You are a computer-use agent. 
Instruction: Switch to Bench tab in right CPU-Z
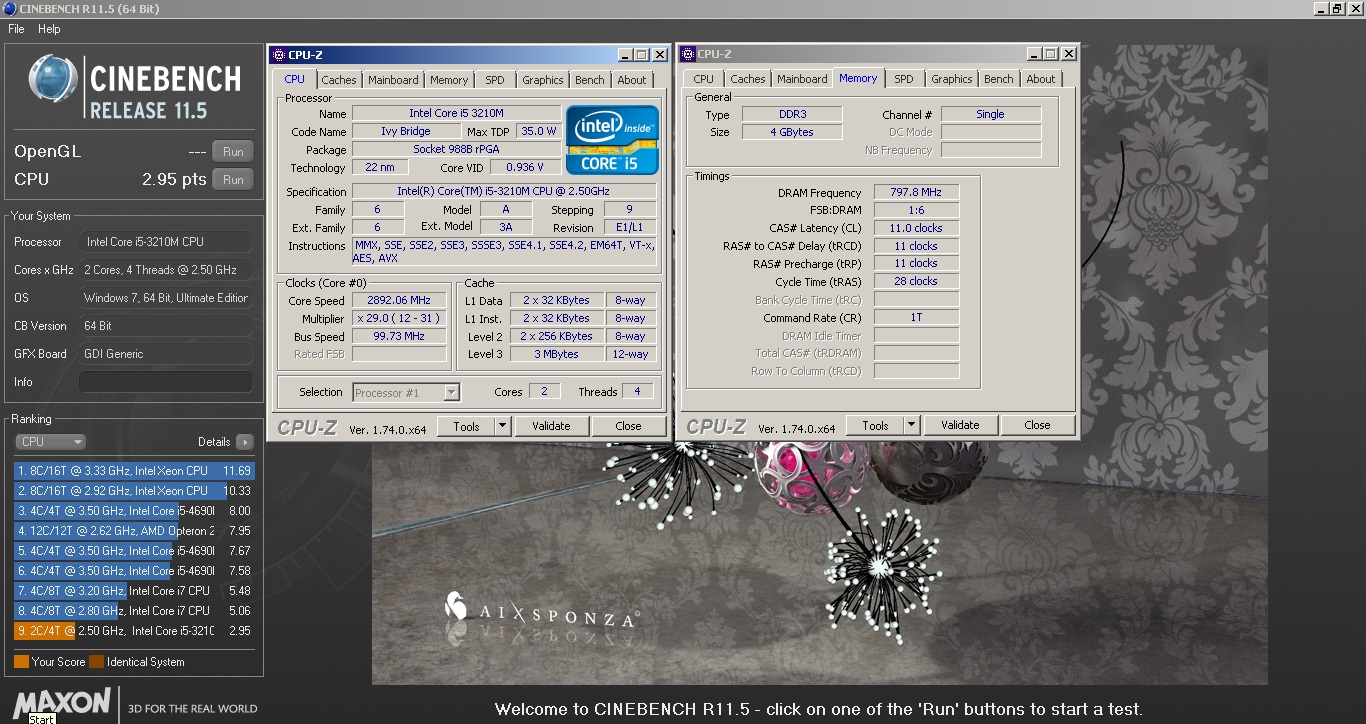point(999,79)
